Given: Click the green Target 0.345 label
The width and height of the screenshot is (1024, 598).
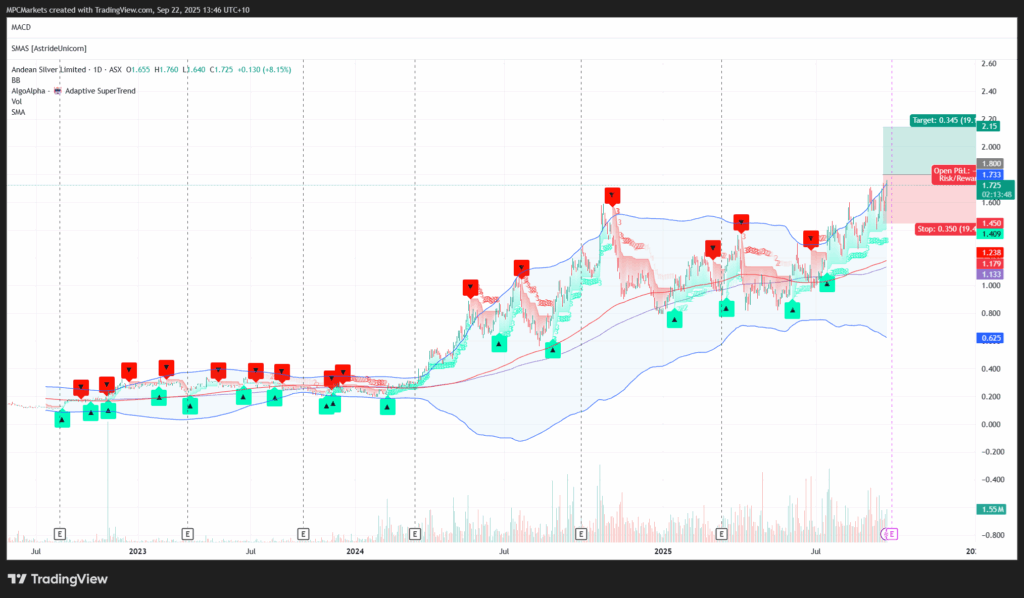Looking at the screenshot, I should point(943,120).
